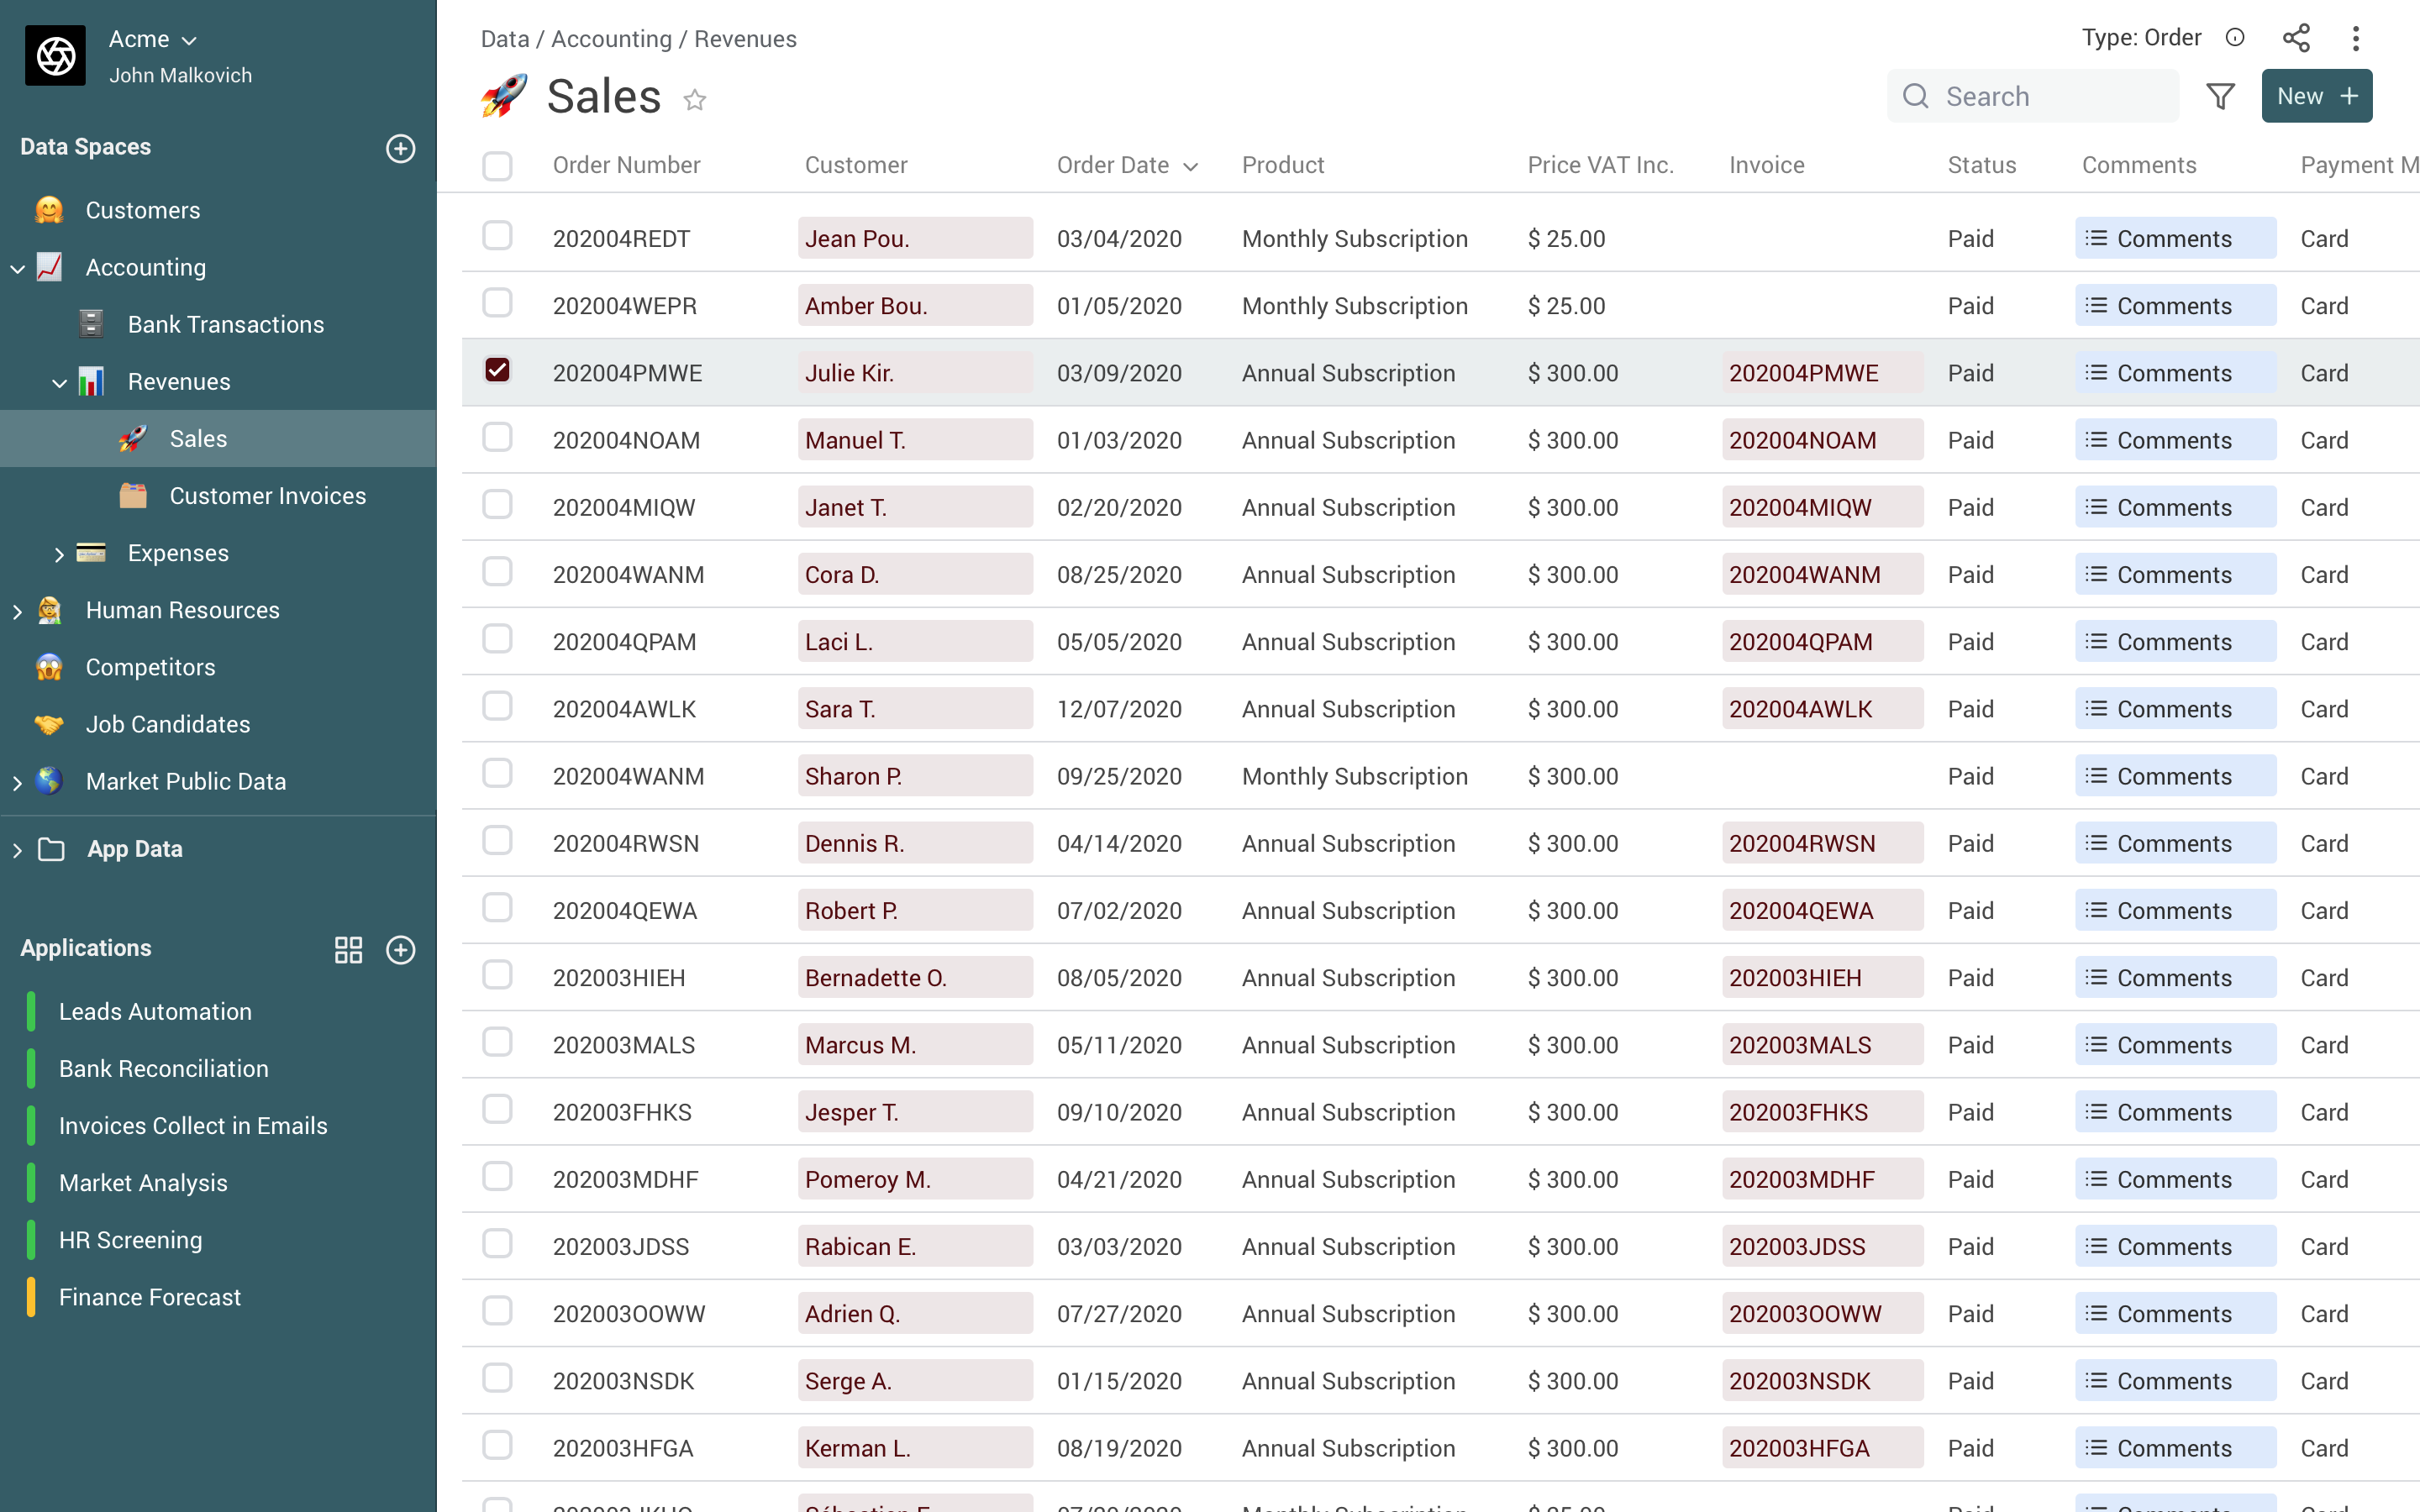Click the filter icon near search bar

(x=2222, y=96)
